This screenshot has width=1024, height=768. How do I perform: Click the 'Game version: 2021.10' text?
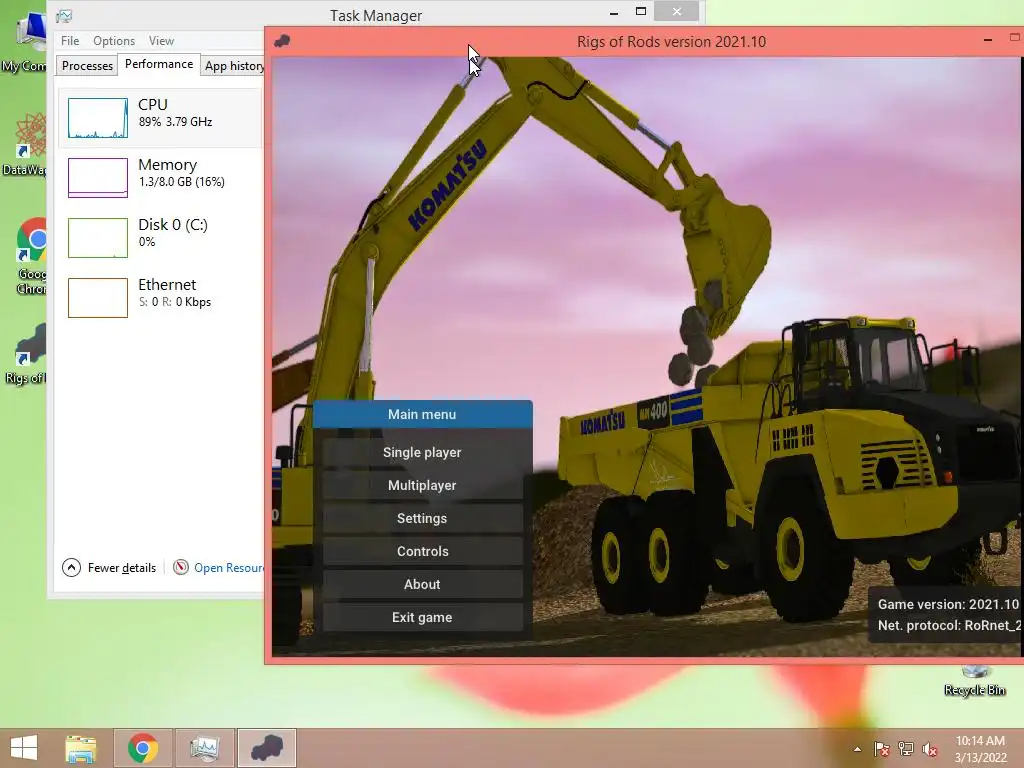948,604
